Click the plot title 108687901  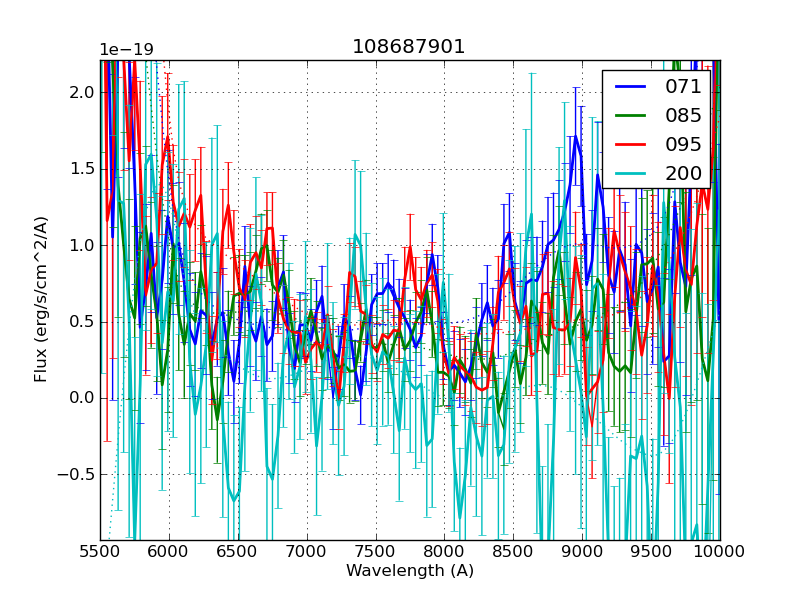click(409, 47)
